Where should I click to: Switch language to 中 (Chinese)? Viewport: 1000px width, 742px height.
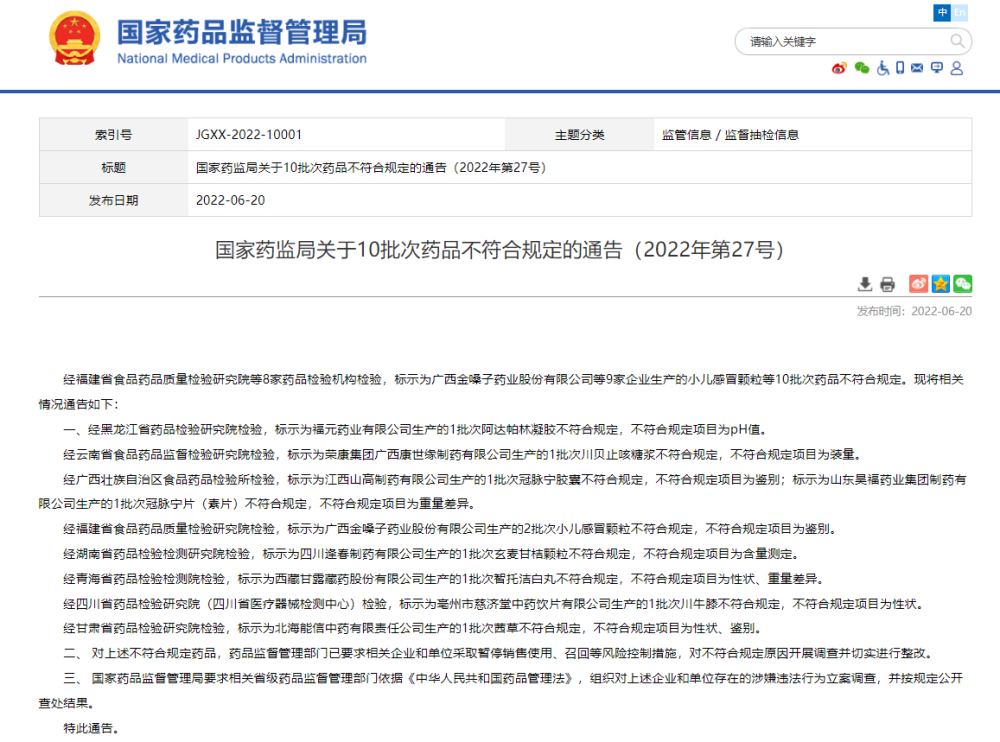point(943,12)
